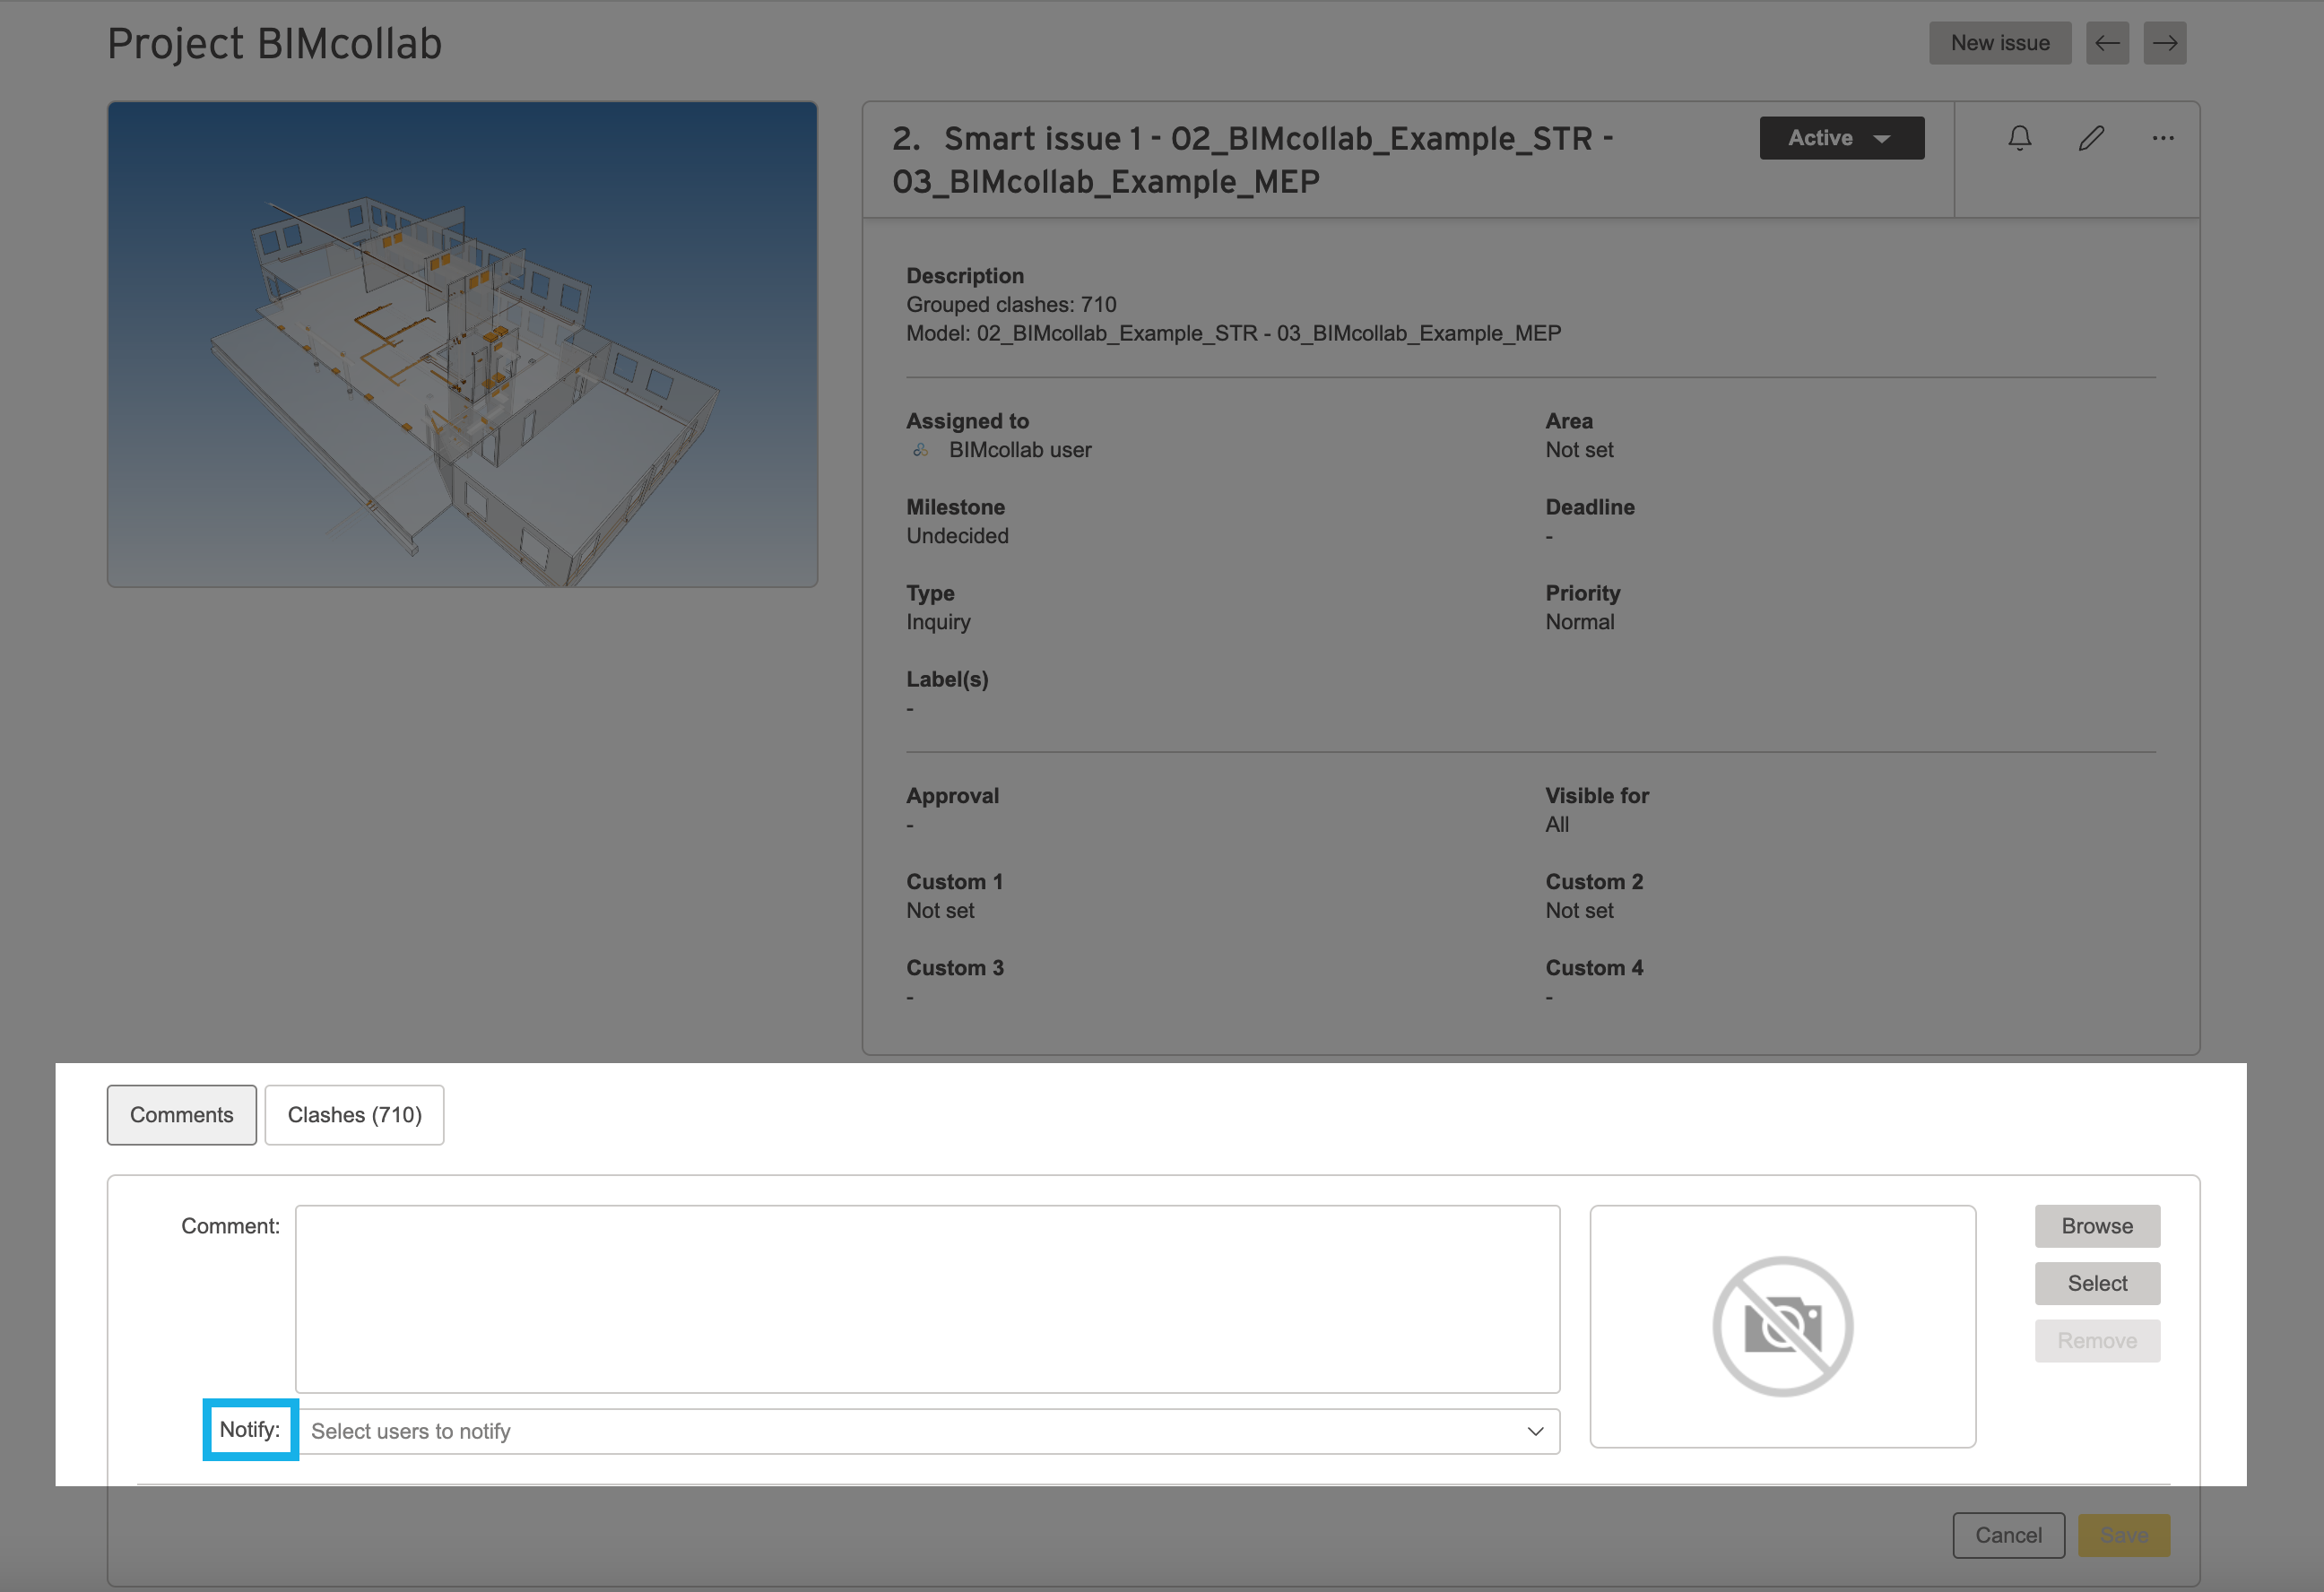Click the Project BIMcollab heading
The width and height of the screenshot is (2324, 1592).
click(x=274, y=43)
